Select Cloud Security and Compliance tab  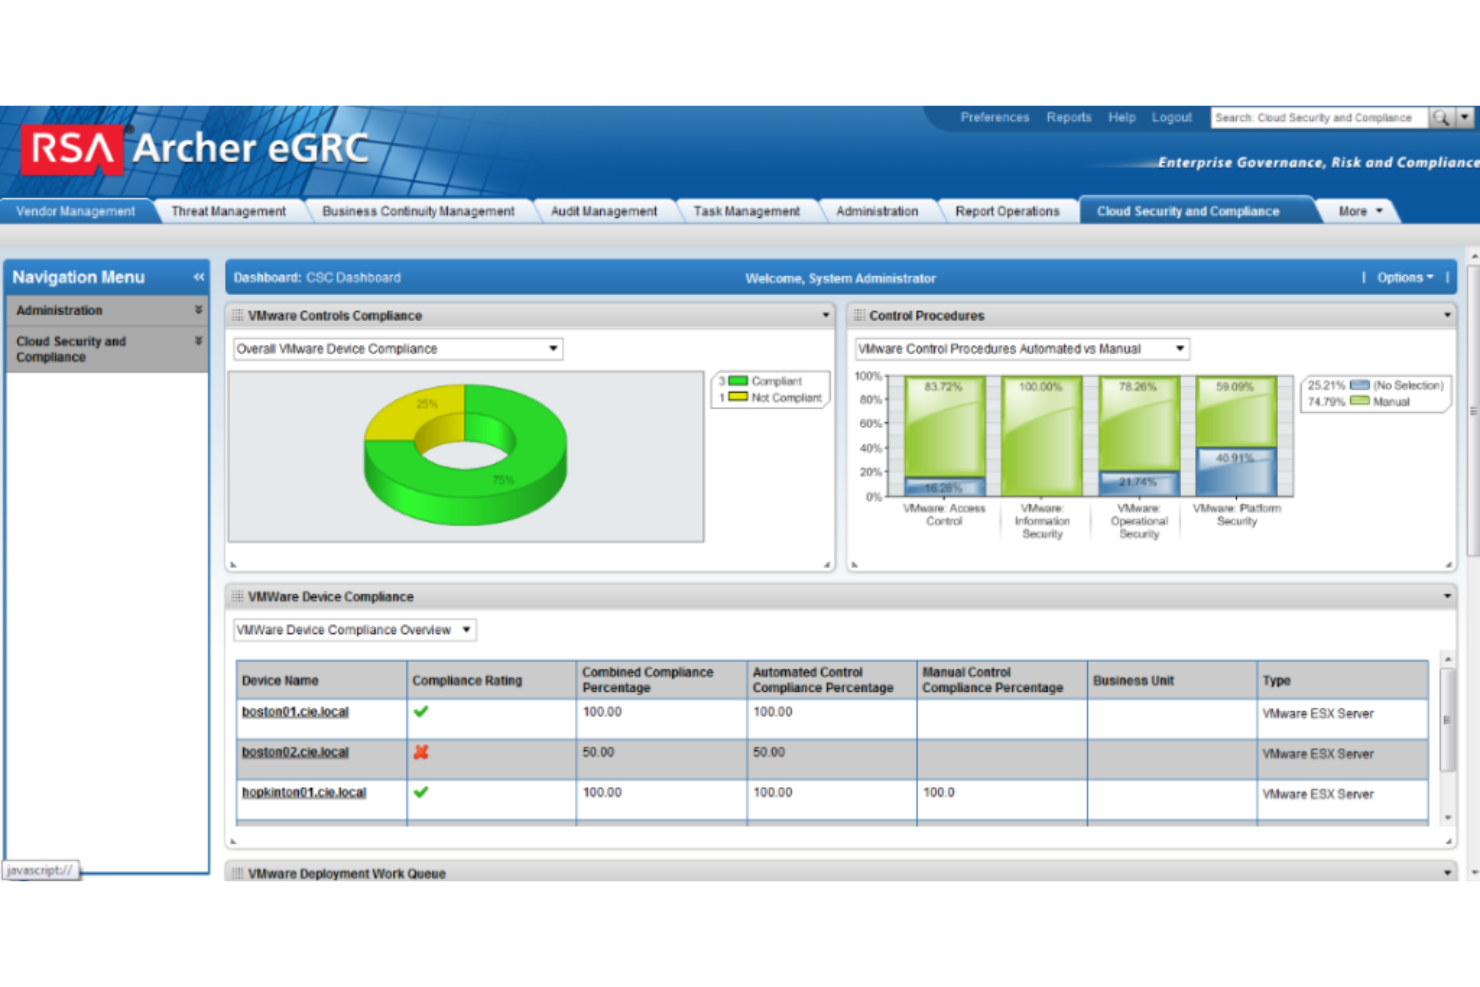1188,211
